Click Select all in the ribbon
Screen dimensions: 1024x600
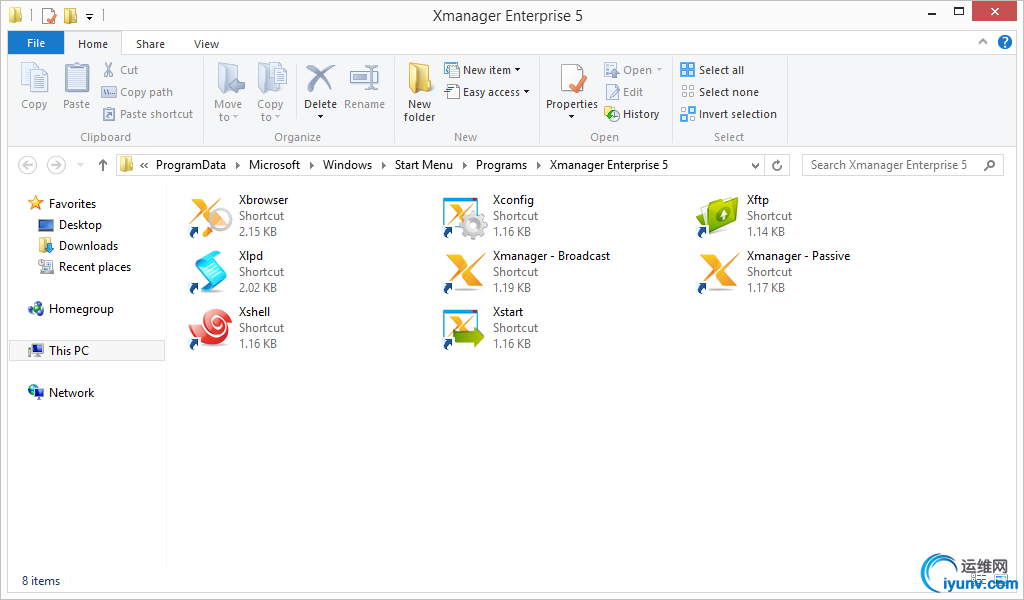712,70
